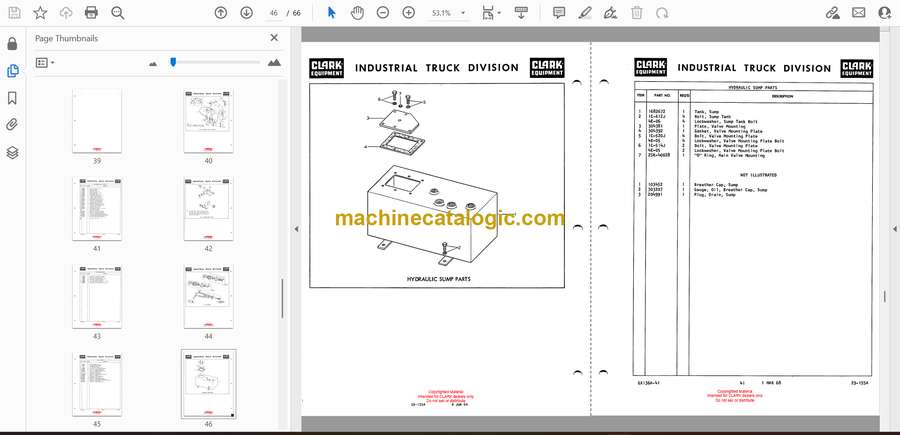
Task: Select page 43 thumbnail
Action: (x=97, y=297)
